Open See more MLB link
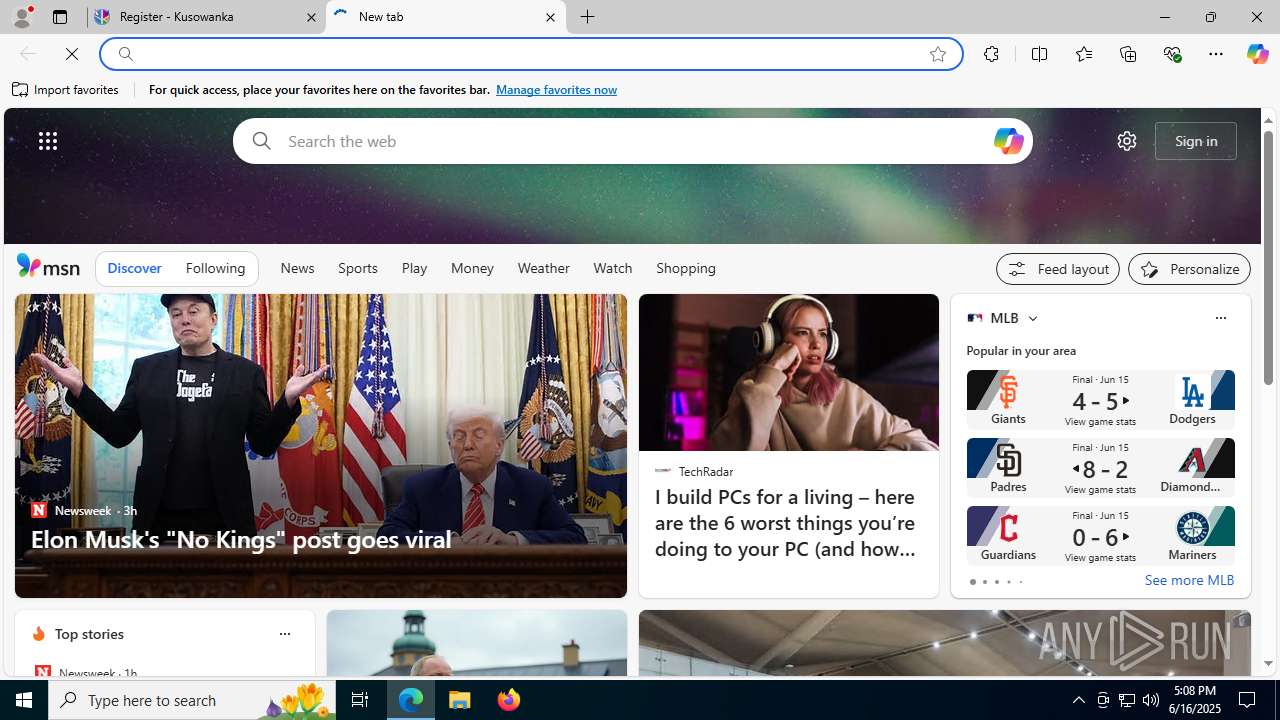 1189,580
